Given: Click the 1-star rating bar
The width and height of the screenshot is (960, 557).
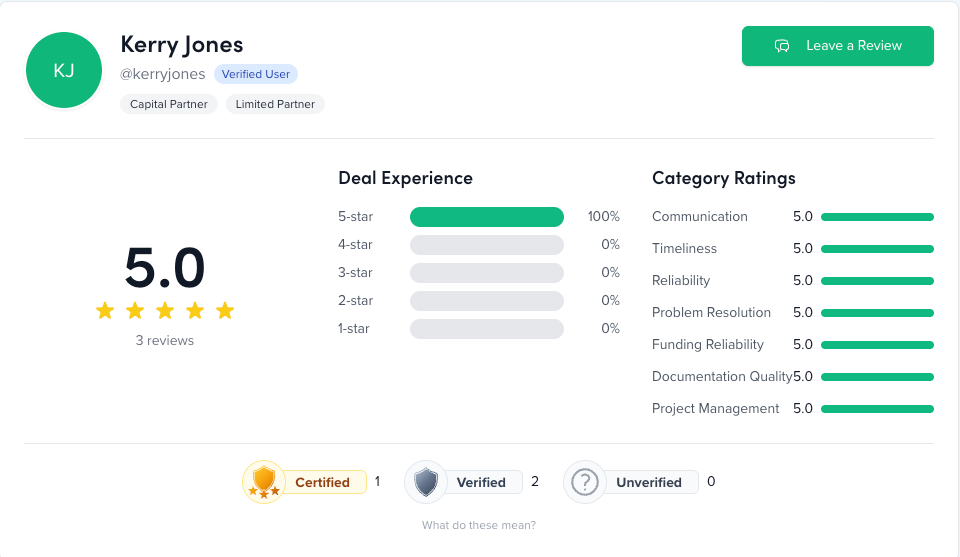Looking at the screenshot, I should point(487,329).
